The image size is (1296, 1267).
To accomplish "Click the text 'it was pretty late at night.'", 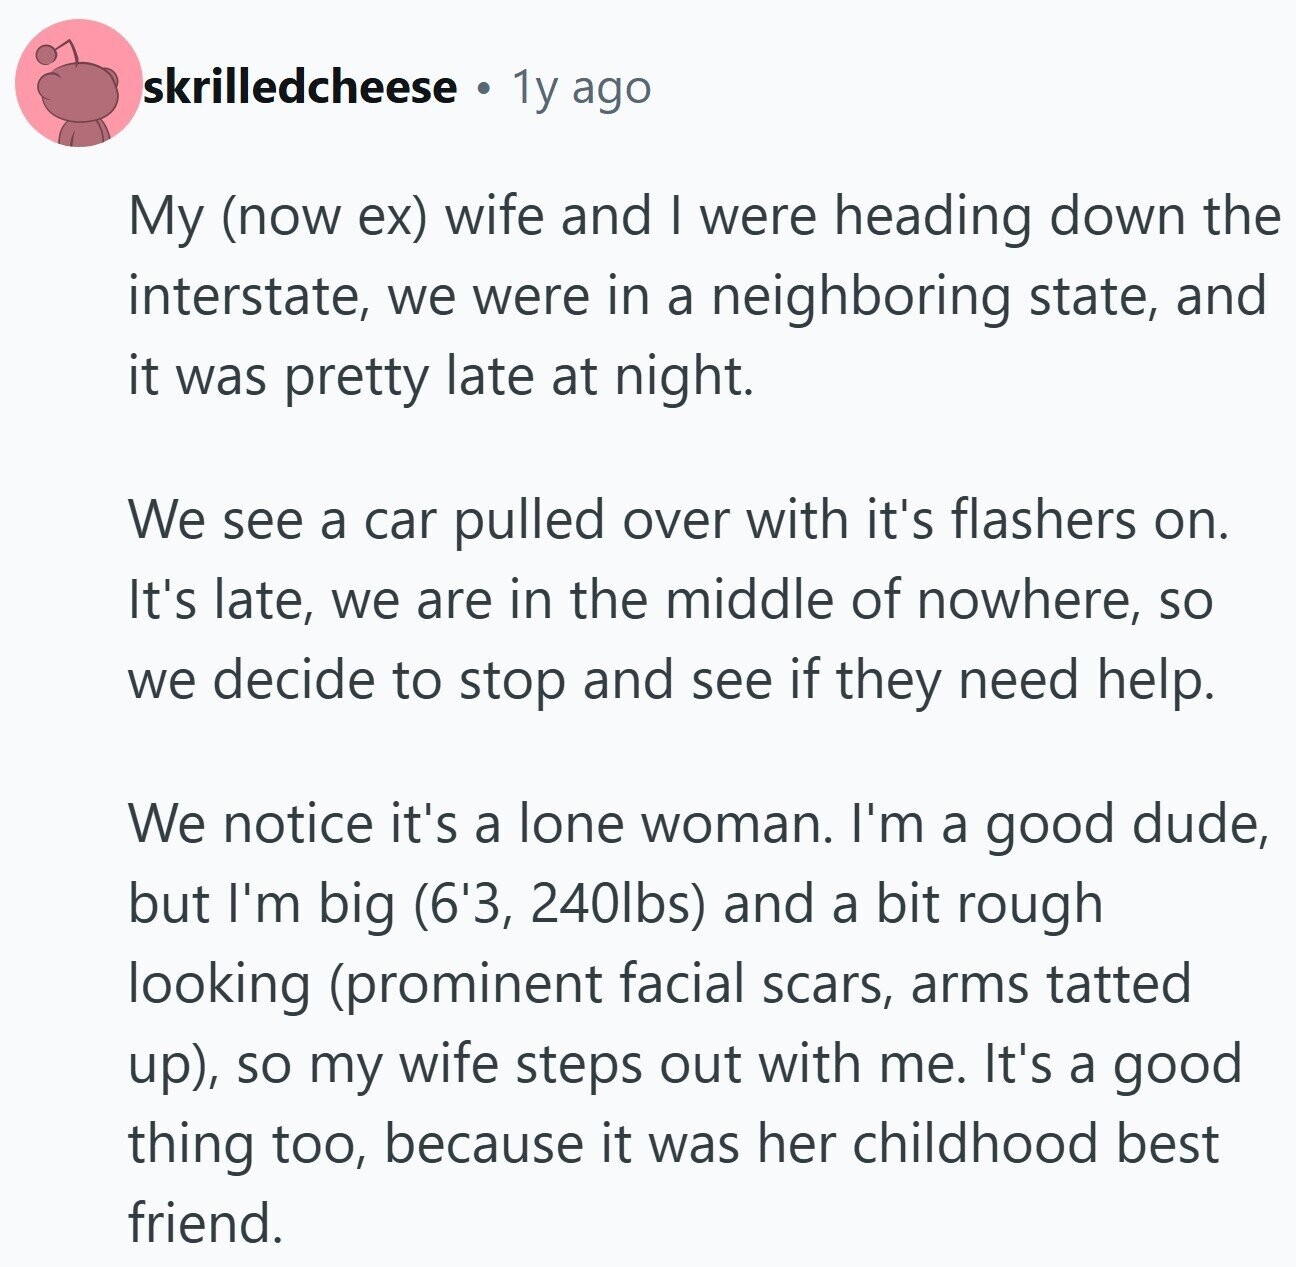I will pyautogui.click(x=440, y=377).
